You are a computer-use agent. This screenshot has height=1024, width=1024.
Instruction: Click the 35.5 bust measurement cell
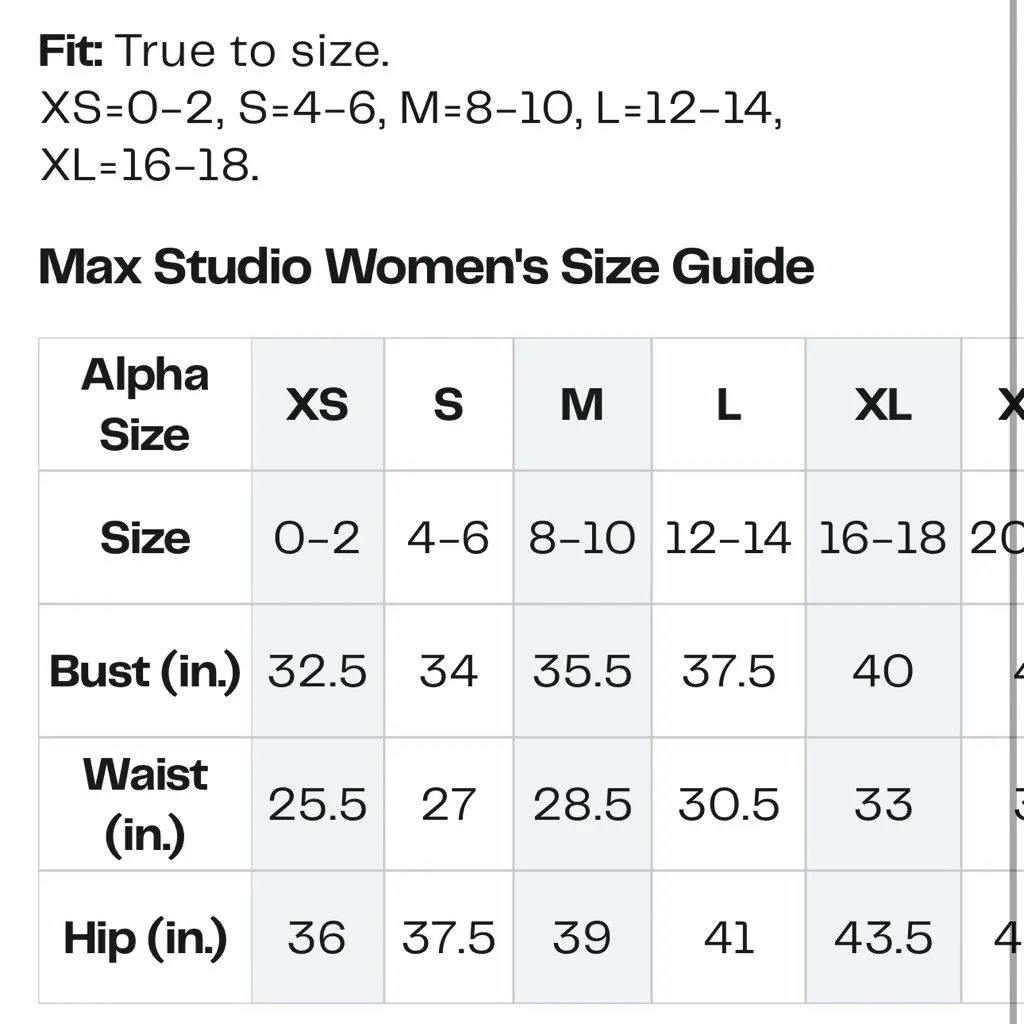click(x=582, y=671)
